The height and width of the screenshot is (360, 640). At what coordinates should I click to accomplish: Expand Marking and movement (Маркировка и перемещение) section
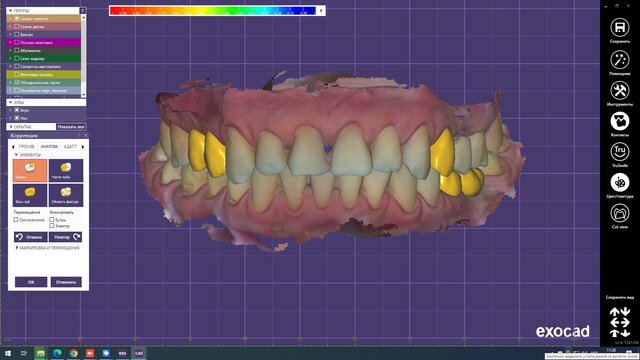[17, 248]
